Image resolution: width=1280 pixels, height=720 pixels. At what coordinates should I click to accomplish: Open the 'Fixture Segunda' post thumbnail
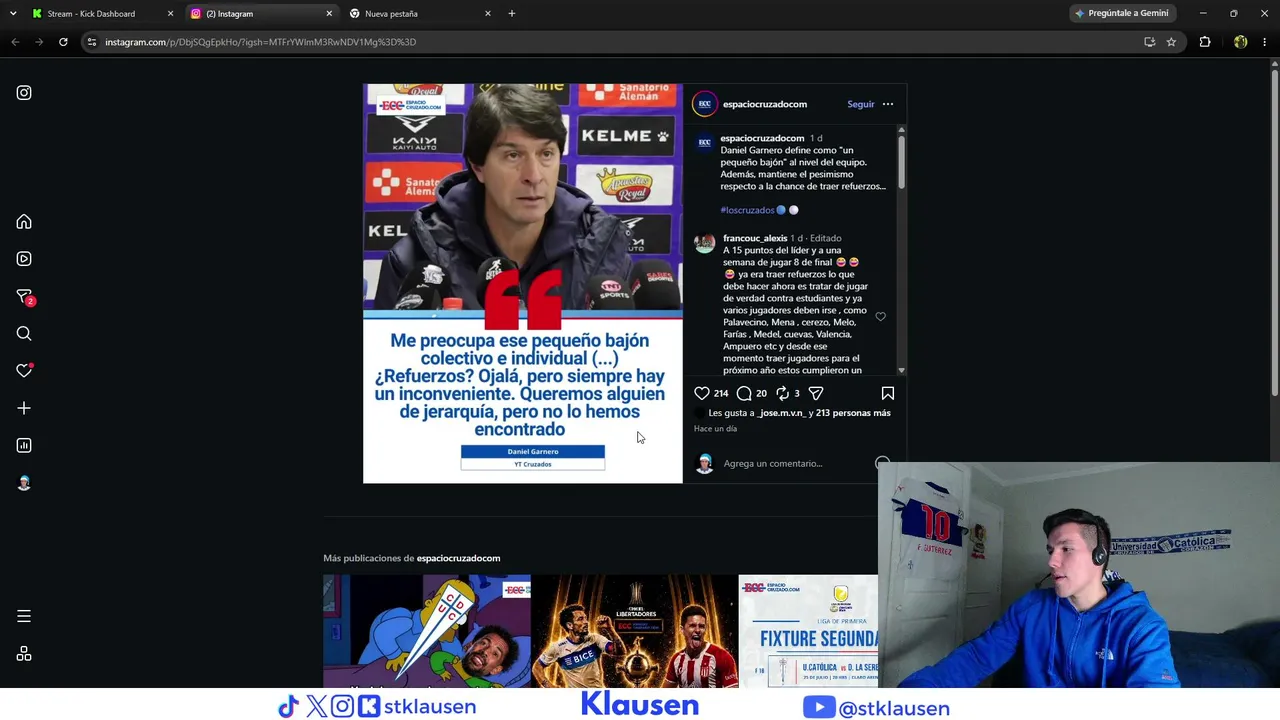click(x=808, y=631)
